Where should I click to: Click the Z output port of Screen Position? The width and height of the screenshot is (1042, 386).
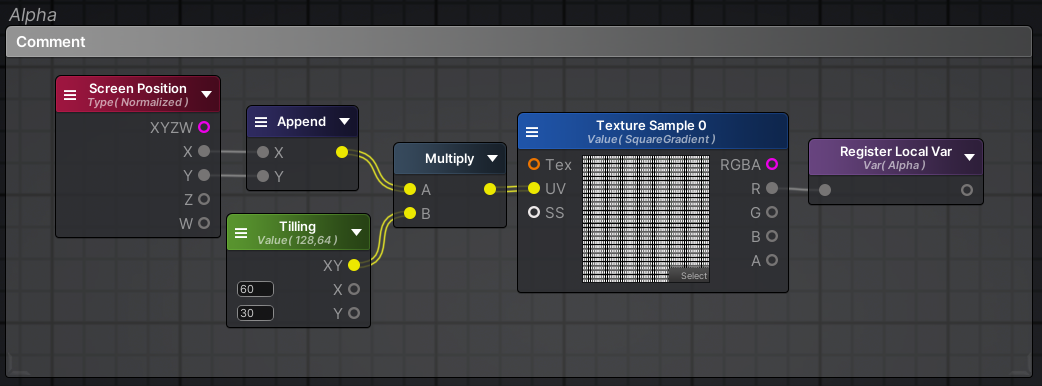click(204, 199)
